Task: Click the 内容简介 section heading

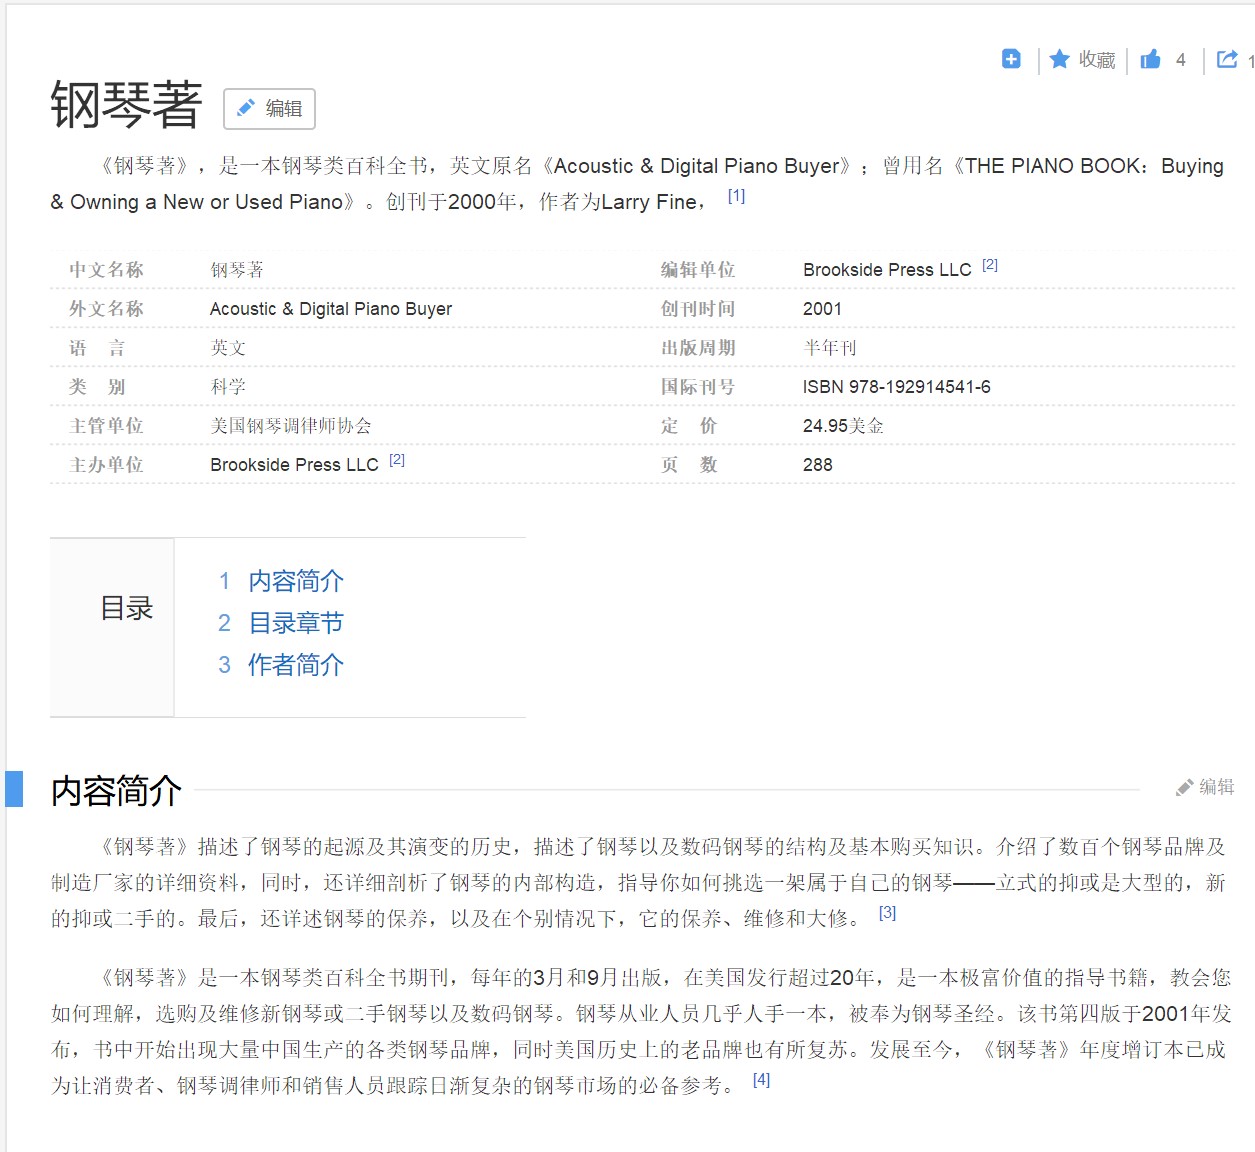Action: 116,791
